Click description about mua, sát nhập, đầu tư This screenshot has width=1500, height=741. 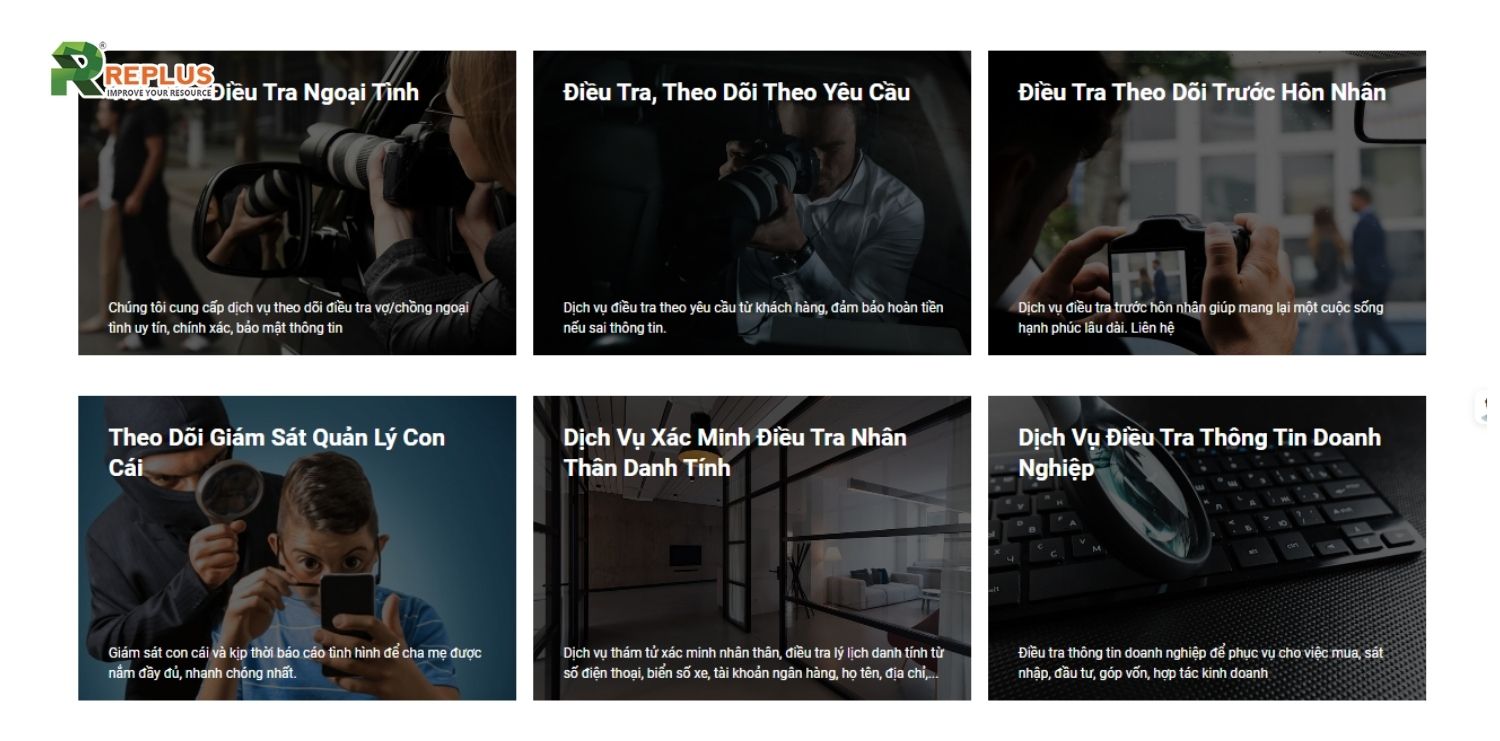[1201, 663]
